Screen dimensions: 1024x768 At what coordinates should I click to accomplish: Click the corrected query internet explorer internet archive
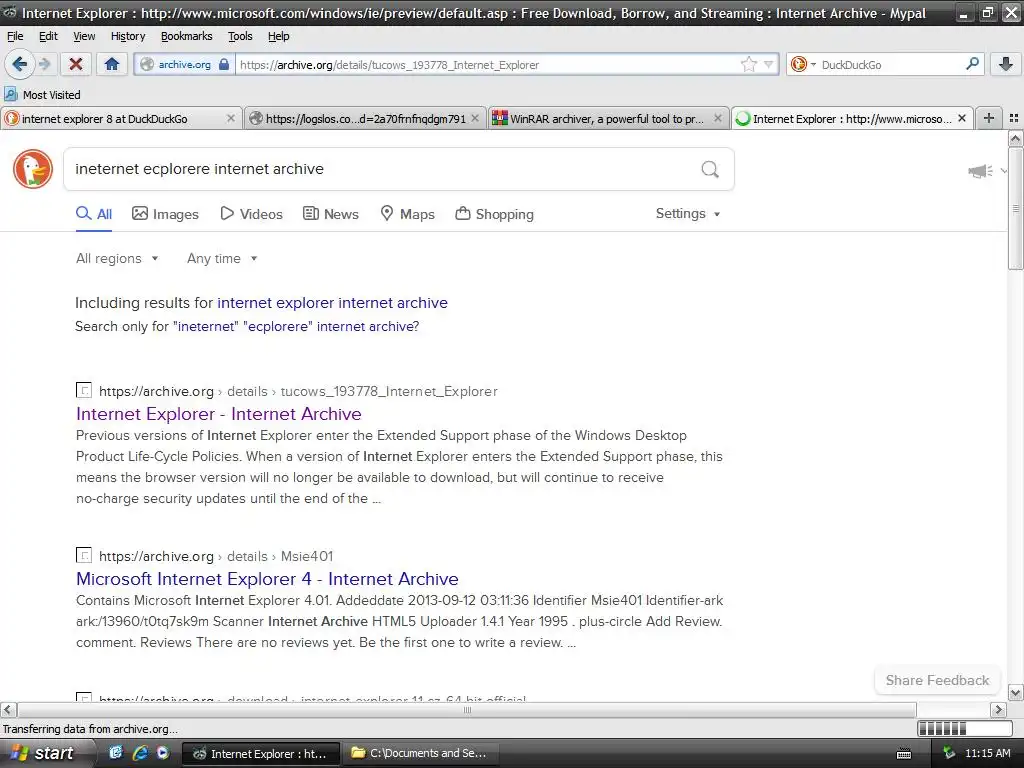[x=332, y=303]
